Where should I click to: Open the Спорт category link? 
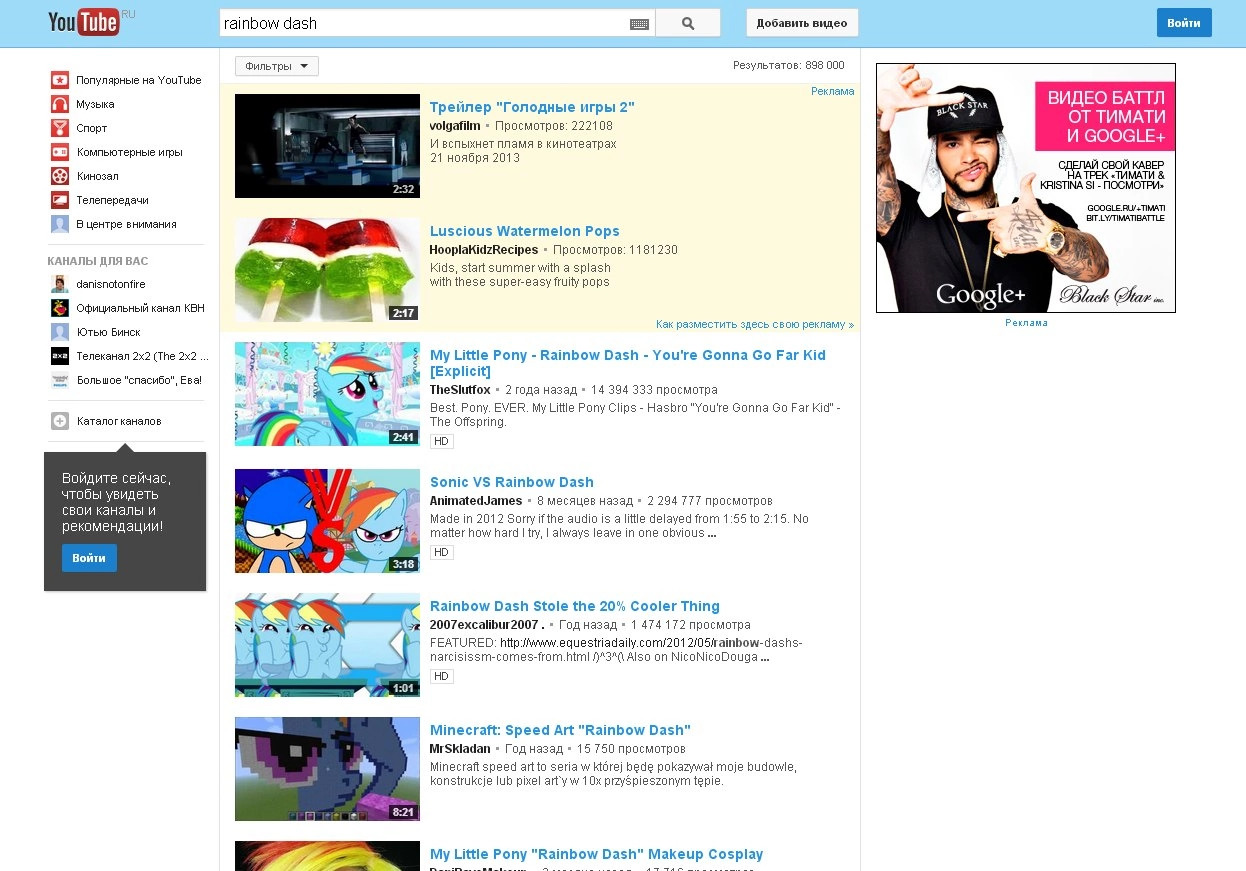92,128
